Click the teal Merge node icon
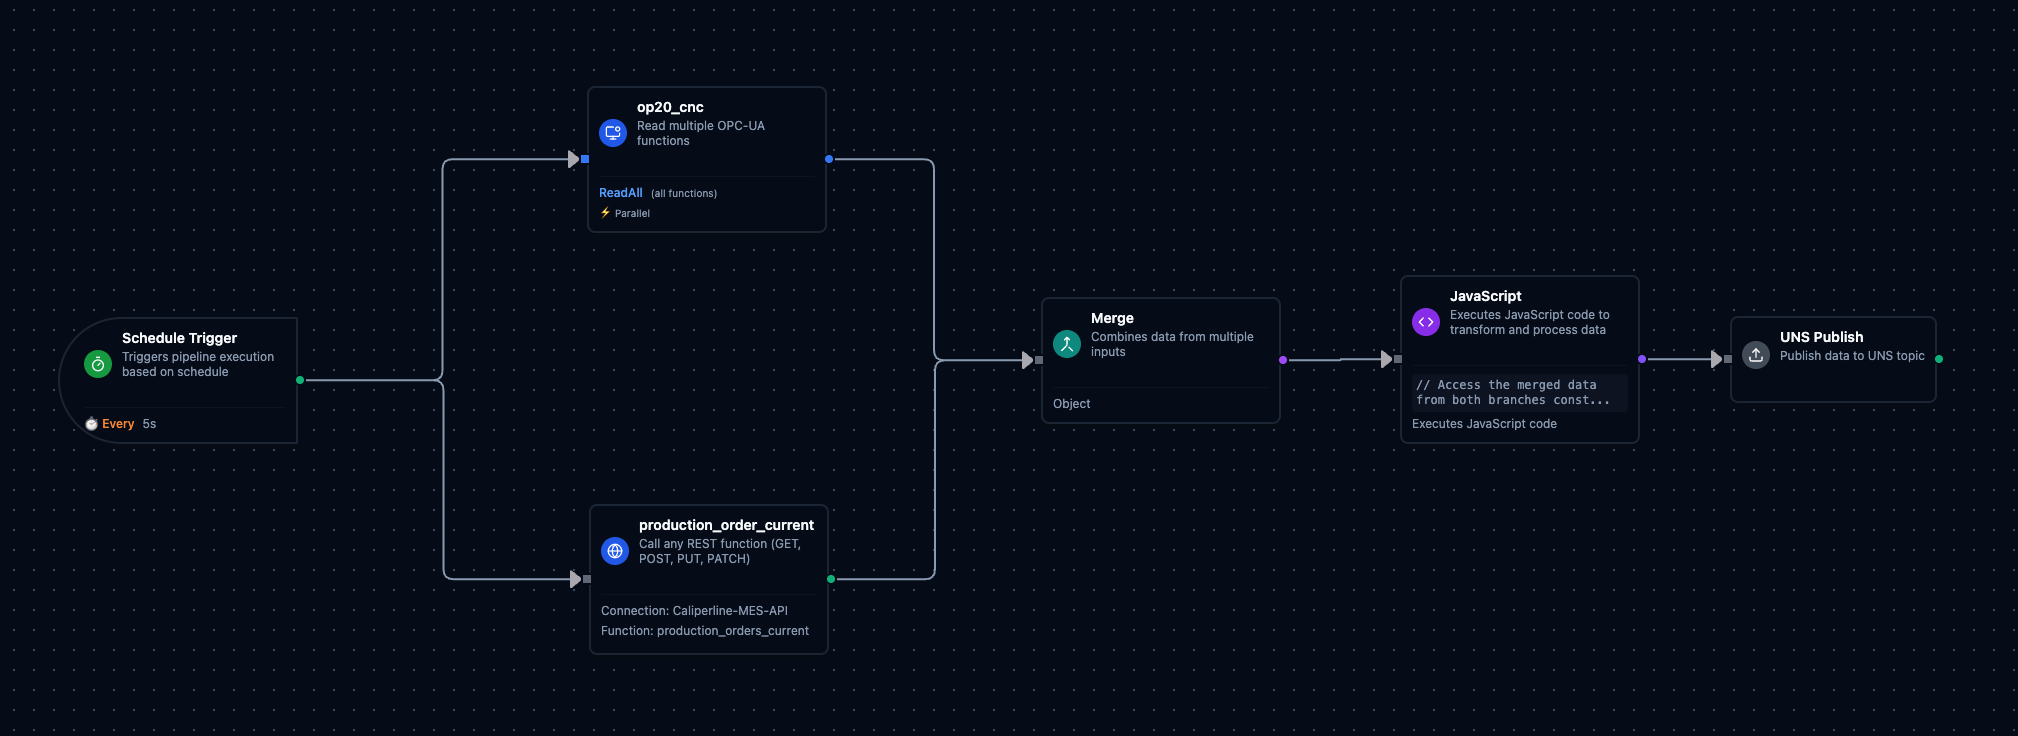2018x736 pixels. click(x=1067, y=344)
